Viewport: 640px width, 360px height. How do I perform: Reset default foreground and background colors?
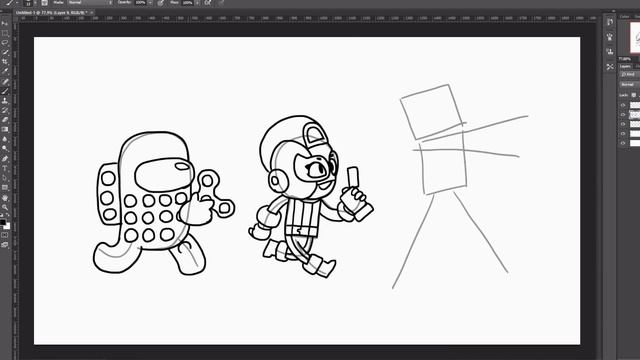2,215
